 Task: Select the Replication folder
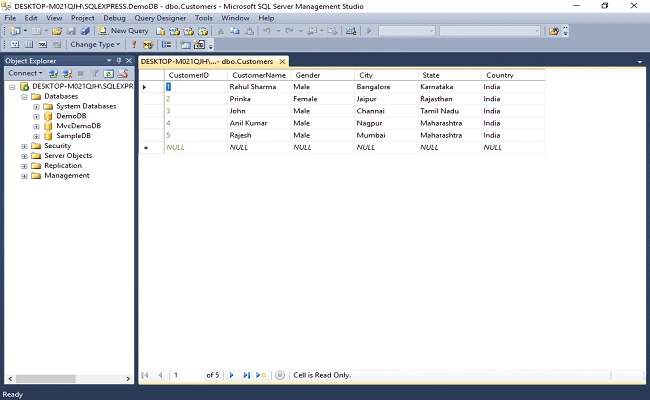63,166
